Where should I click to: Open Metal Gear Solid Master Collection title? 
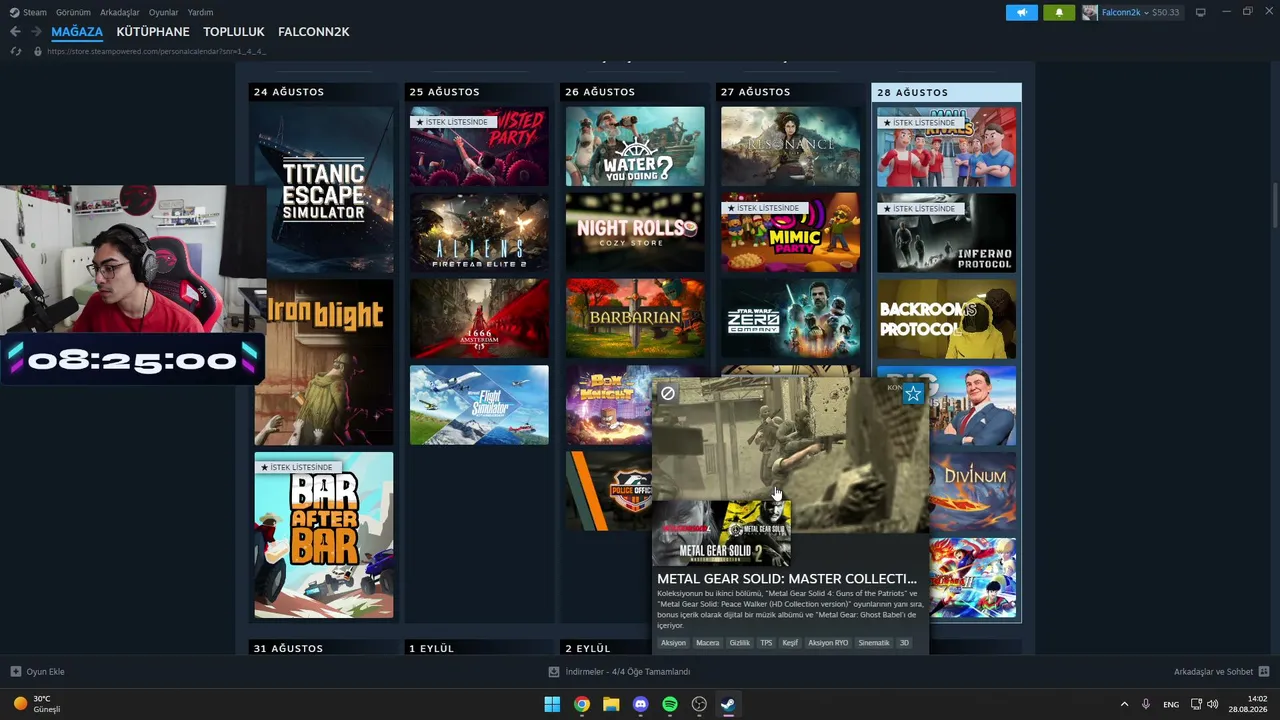(787, 578)
